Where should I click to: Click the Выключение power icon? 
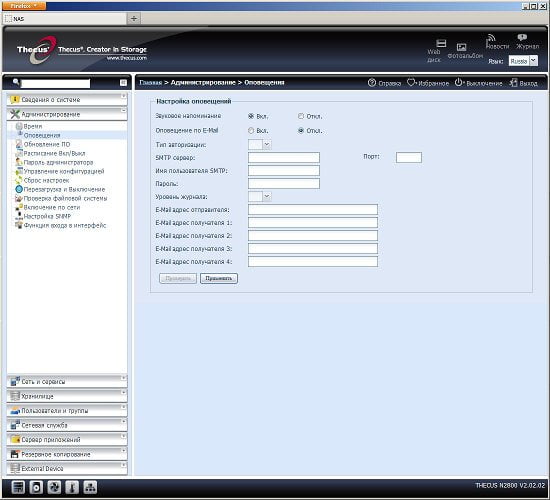pos(458,82)
